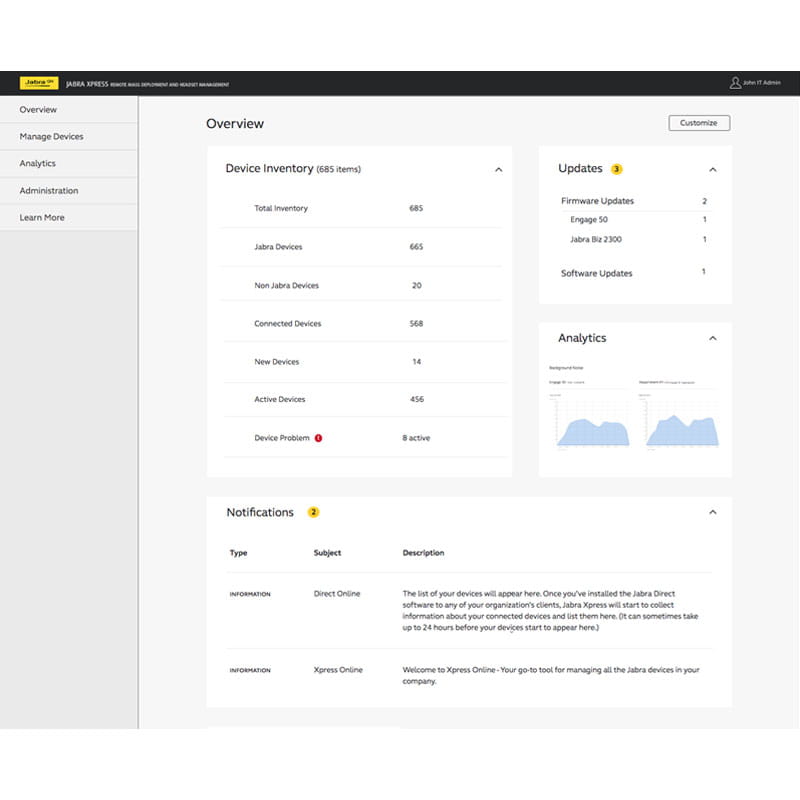Image resolution: width=800 pixels, height=800 pixels.
Task: Click the Jabra logo in header
Action: (x=40, y=84)
